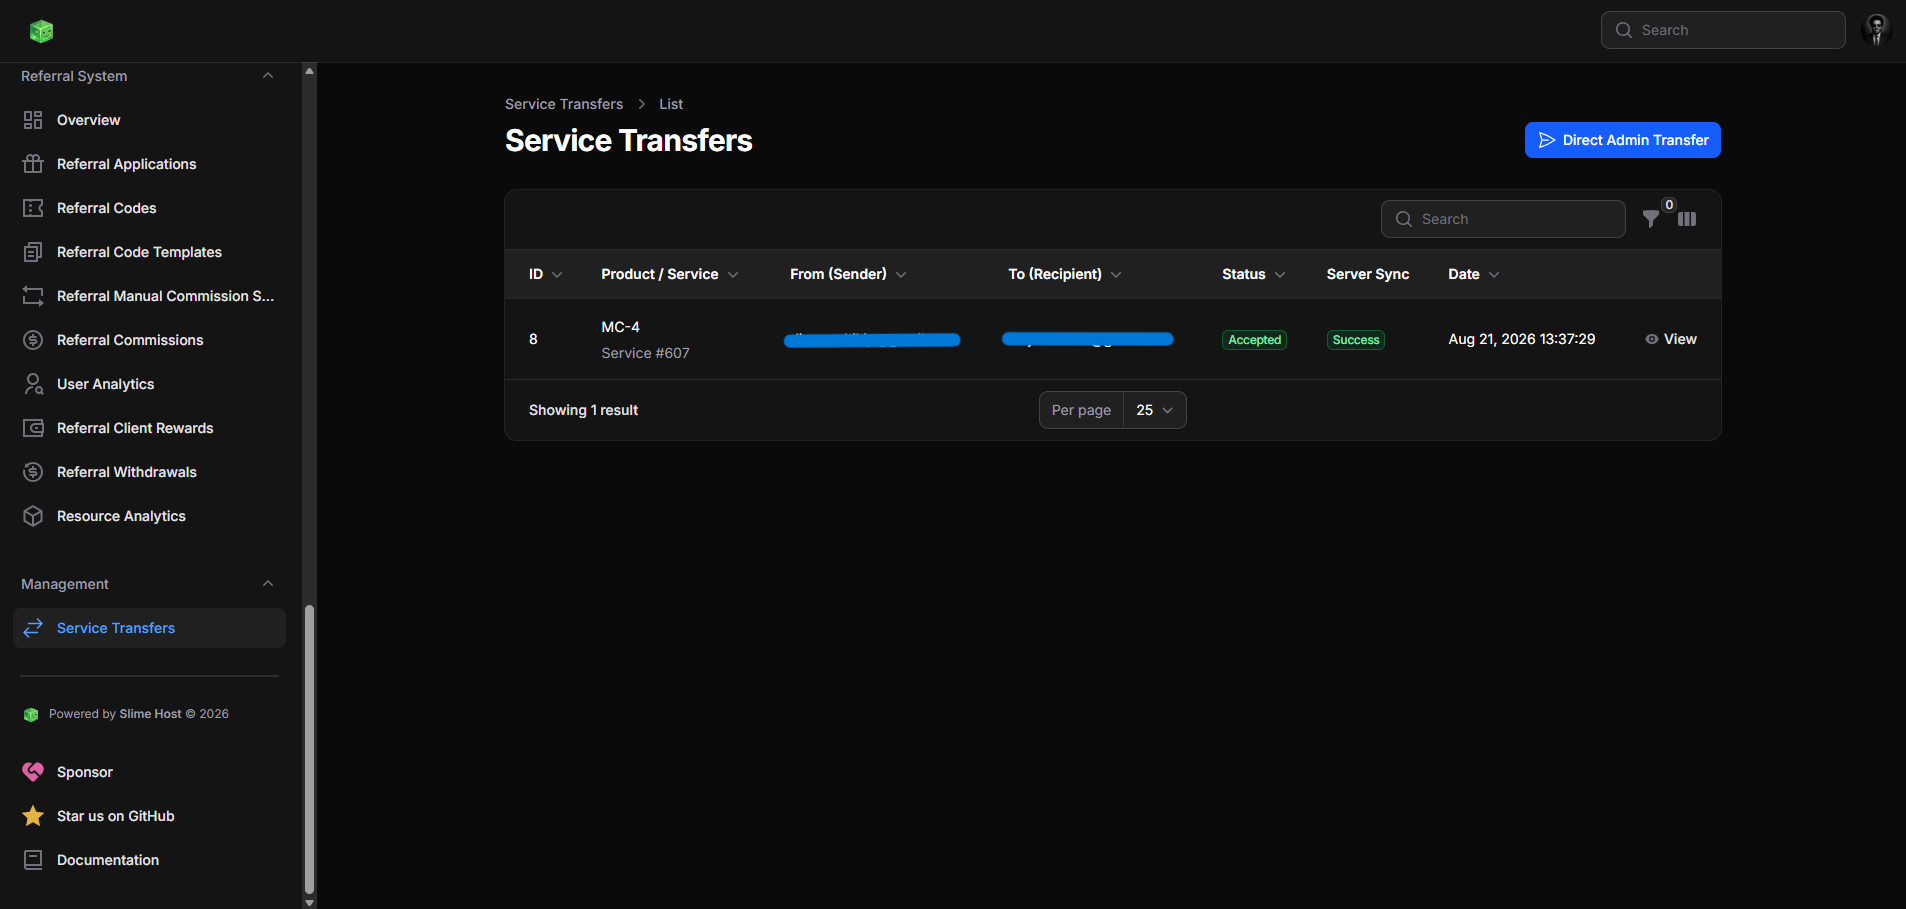Click the Referral Client Rewards wallet icon
Image resolution: width=1906 pixels, height=909 pixels.
click(33, 428)
